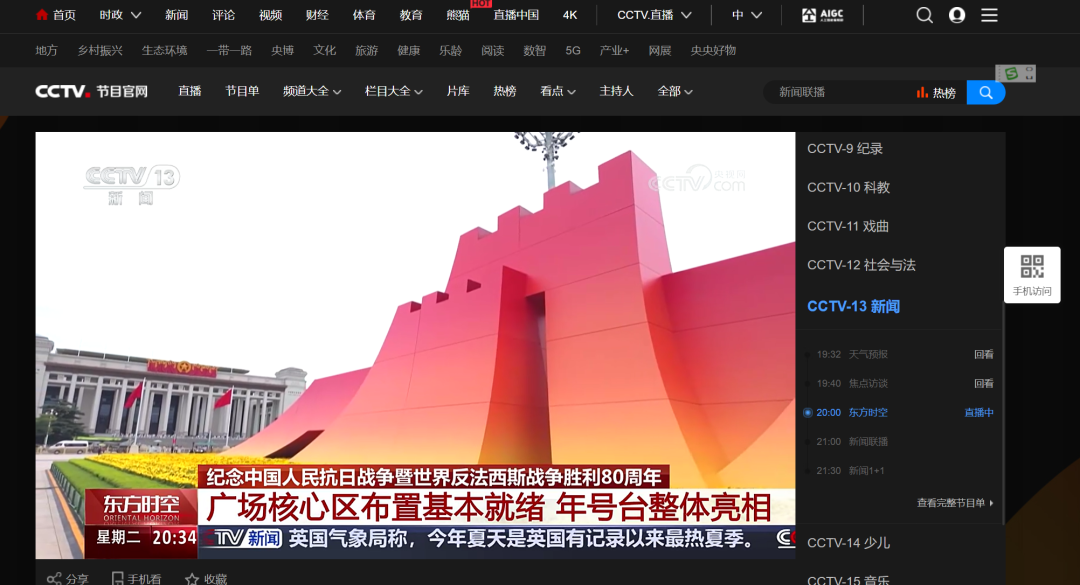Viewport: 1080px width, 585px height.
Task: Click the 热榜 hot list toggle in search bar
Action: pos(936,91)
